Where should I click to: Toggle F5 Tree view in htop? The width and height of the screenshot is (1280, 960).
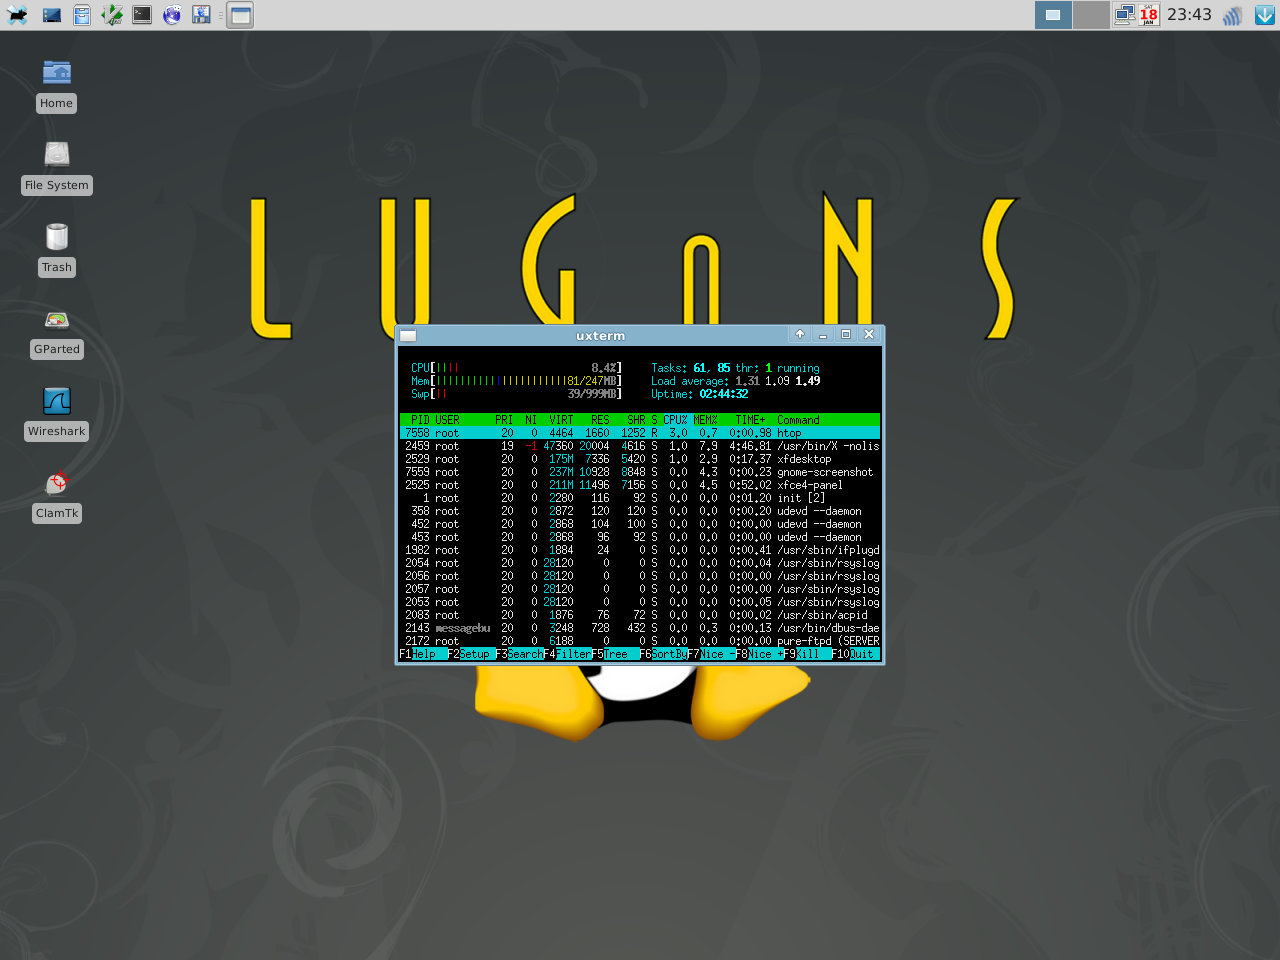click(615, 654)
